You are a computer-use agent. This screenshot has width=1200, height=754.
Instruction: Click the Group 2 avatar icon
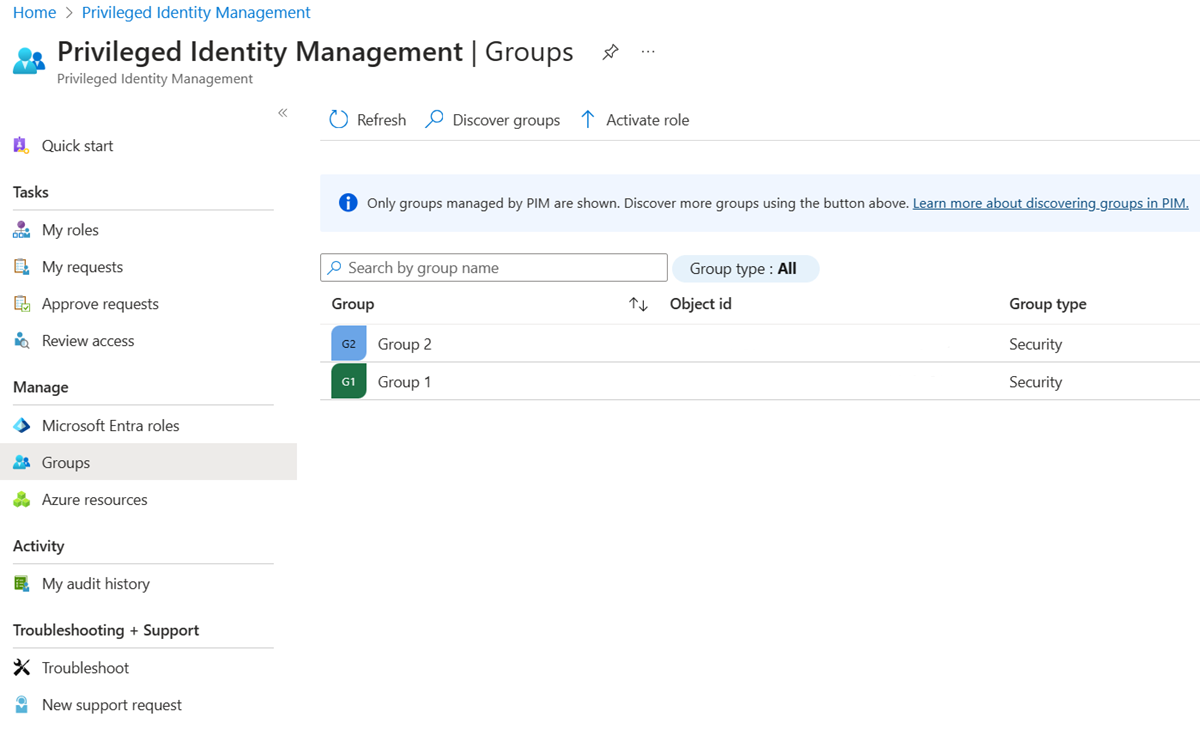click(x=349, y=344)
